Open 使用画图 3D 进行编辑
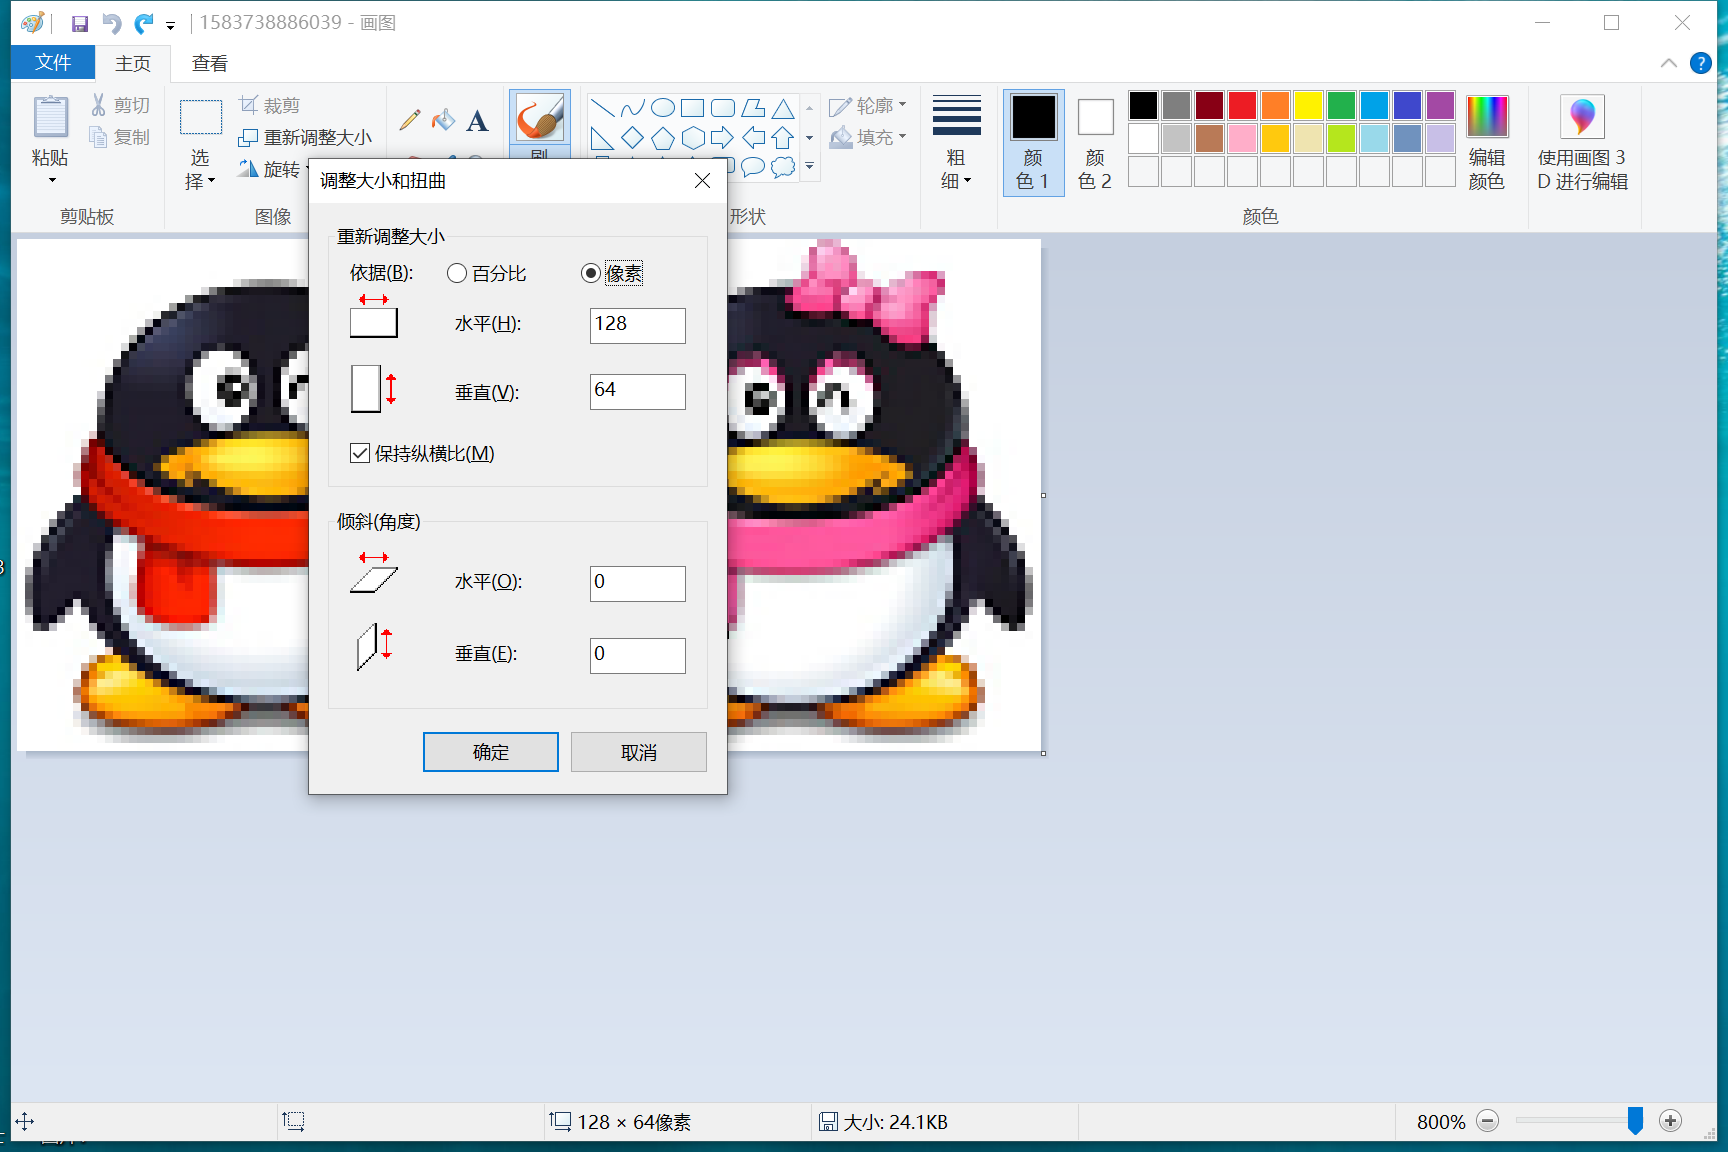 tap(1583, 142)
